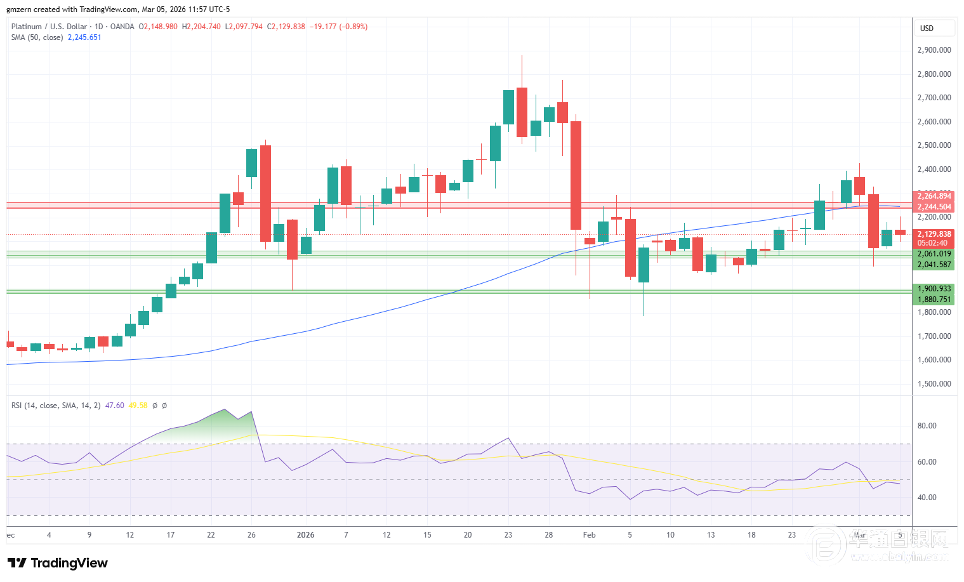Click the Feb marker on the time axis
The image size is (964, 582).
(x=590, y=535)
